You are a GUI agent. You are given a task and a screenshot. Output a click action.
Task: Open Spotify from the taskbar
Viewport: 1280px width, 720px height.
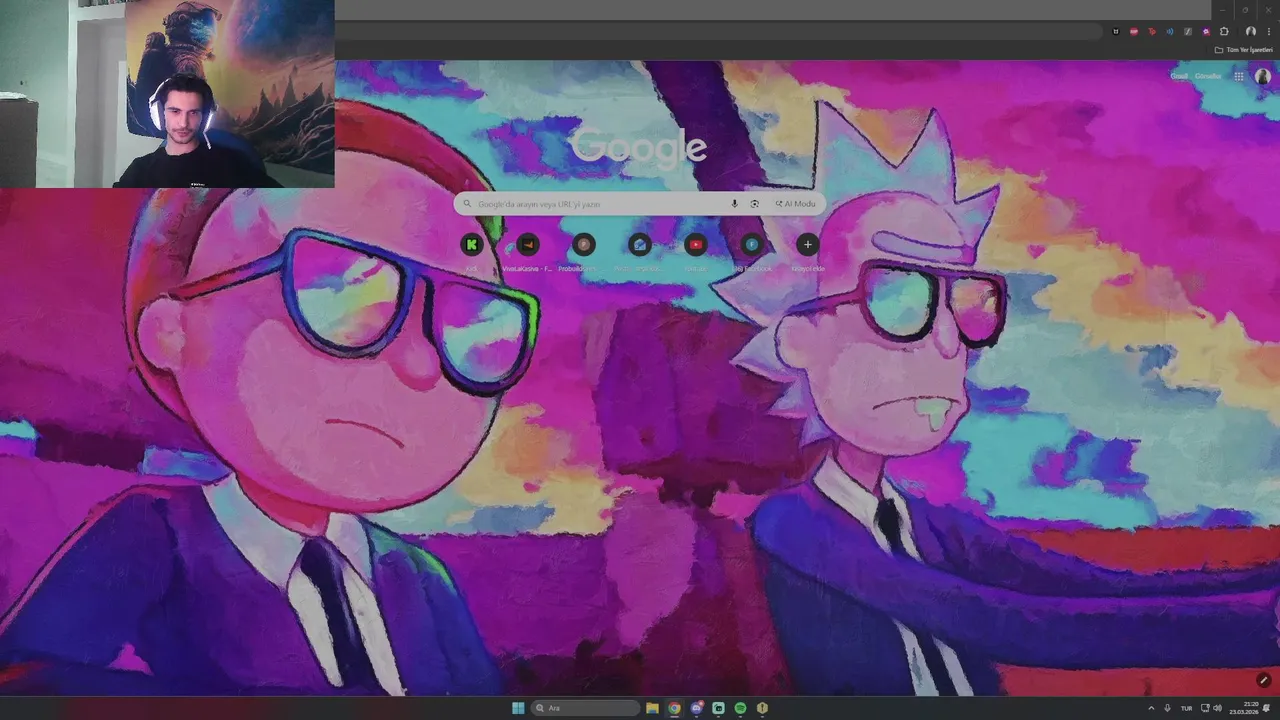click(740, 708)
